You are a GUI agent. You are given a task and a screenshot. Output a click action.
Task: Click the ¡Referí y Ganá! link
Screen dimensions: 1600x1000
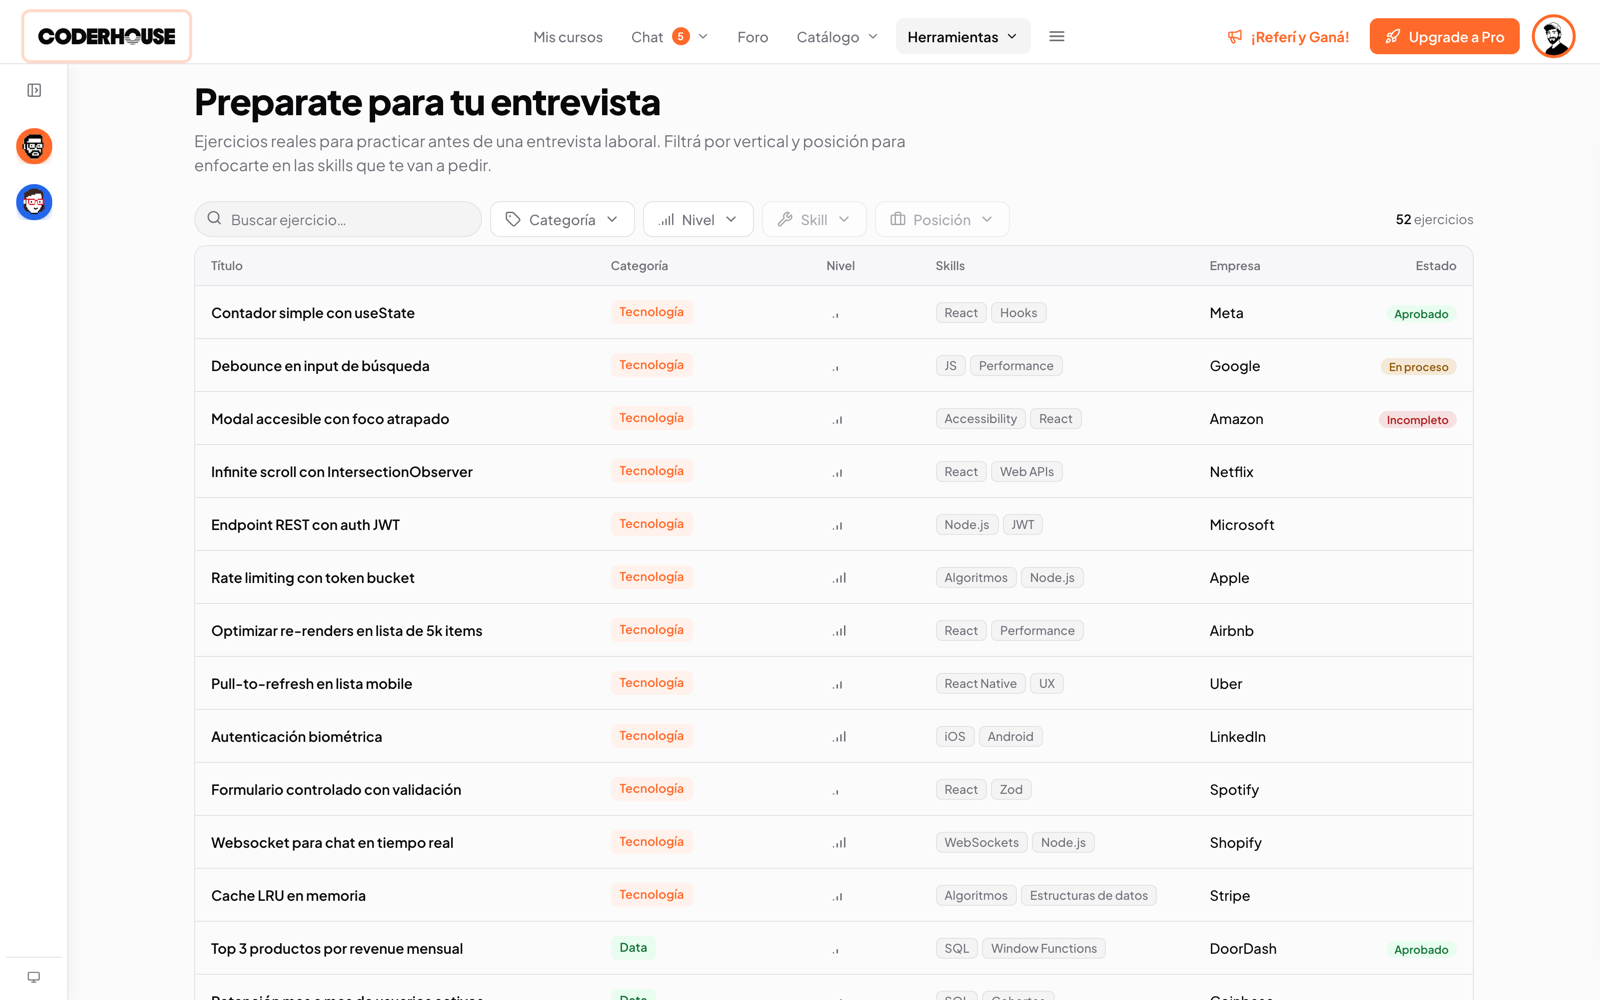click(x=1288, y=37)
